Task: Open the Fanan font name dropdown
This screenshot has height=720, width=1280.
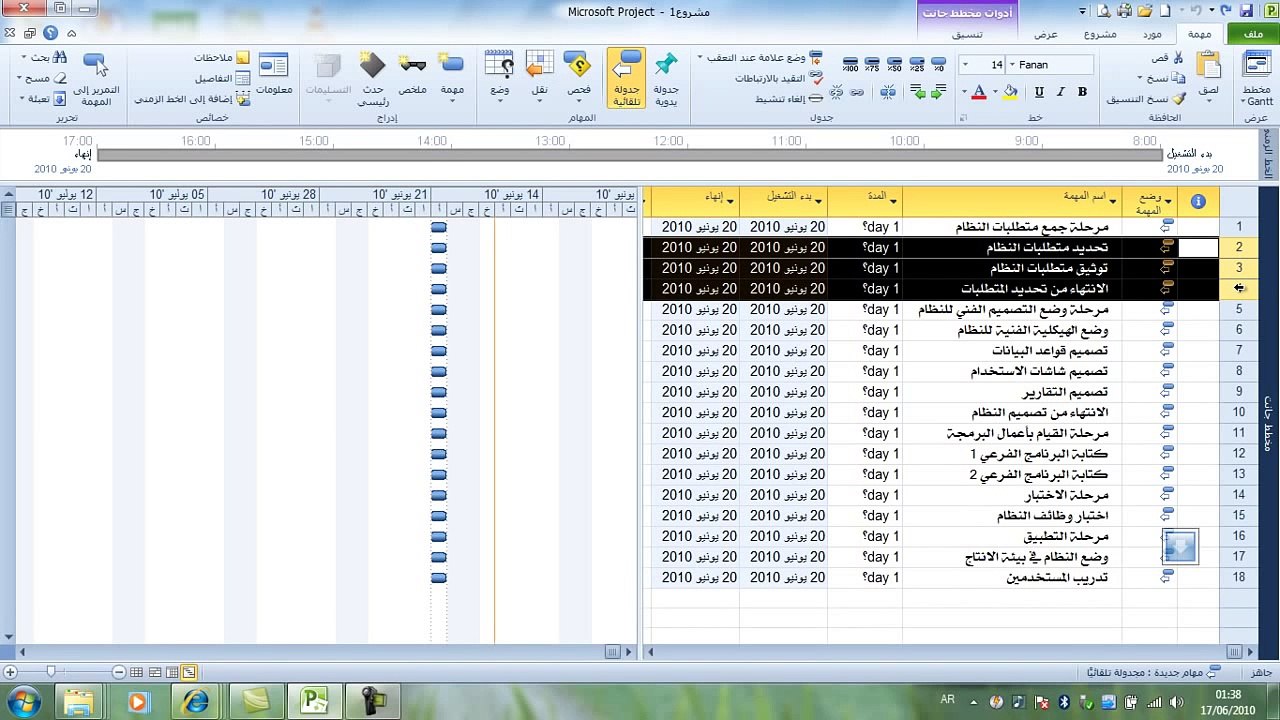Action: click(1012, 65)
